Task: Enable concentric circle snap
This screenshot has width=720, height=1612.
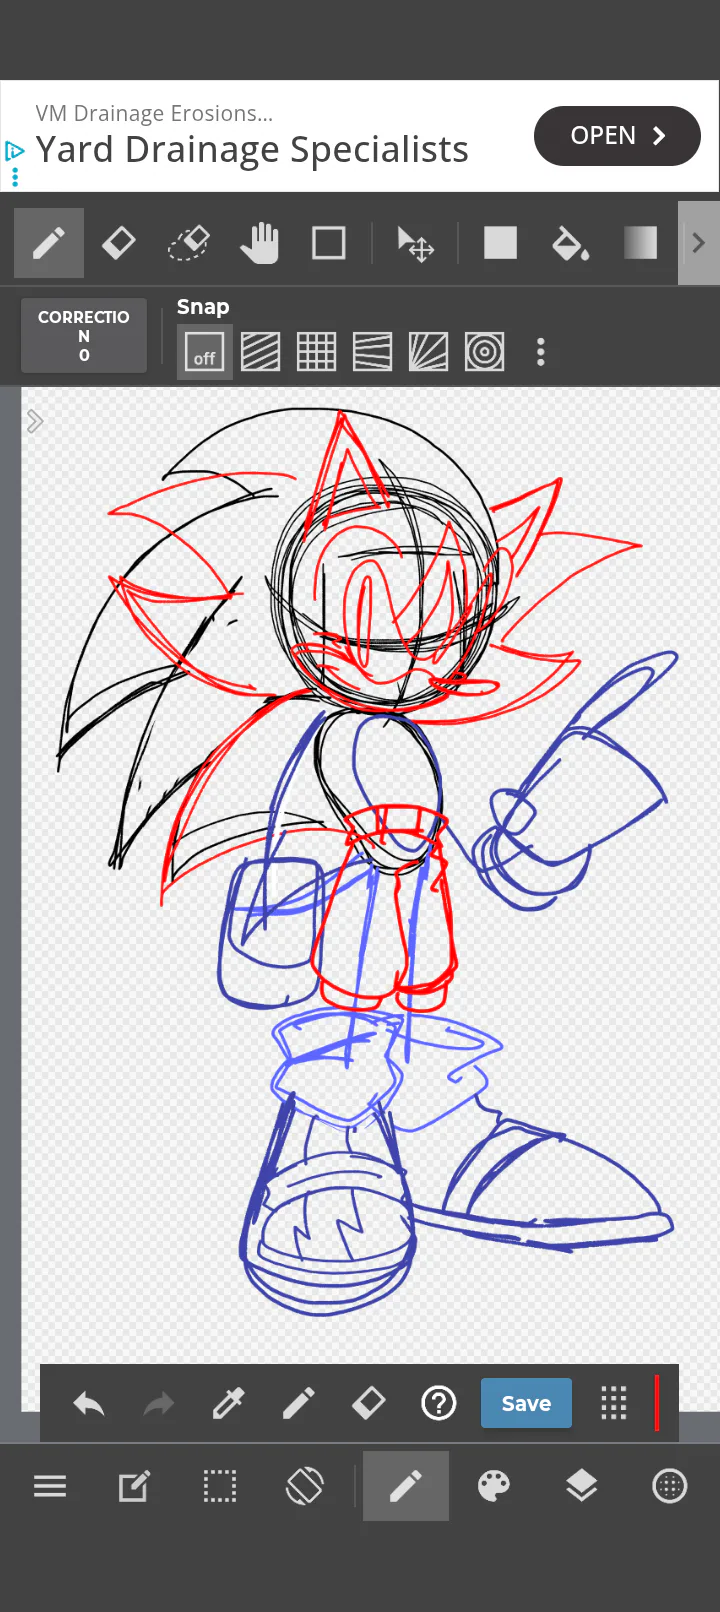Action: click(485, 352)
